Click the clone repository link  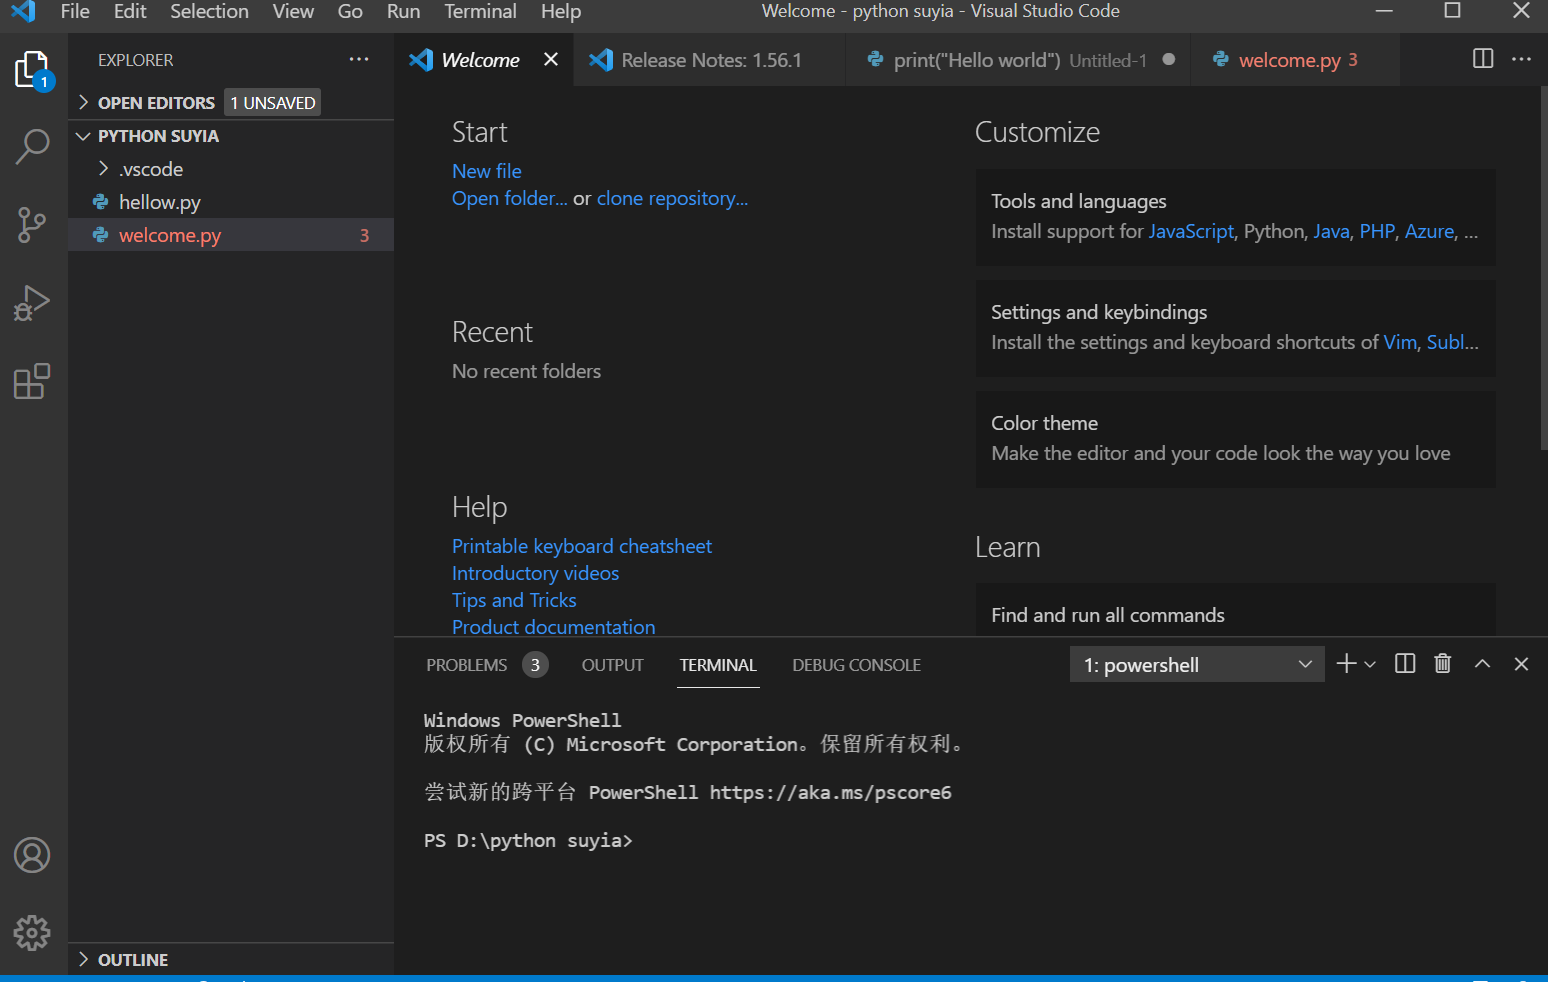point(672,198)
